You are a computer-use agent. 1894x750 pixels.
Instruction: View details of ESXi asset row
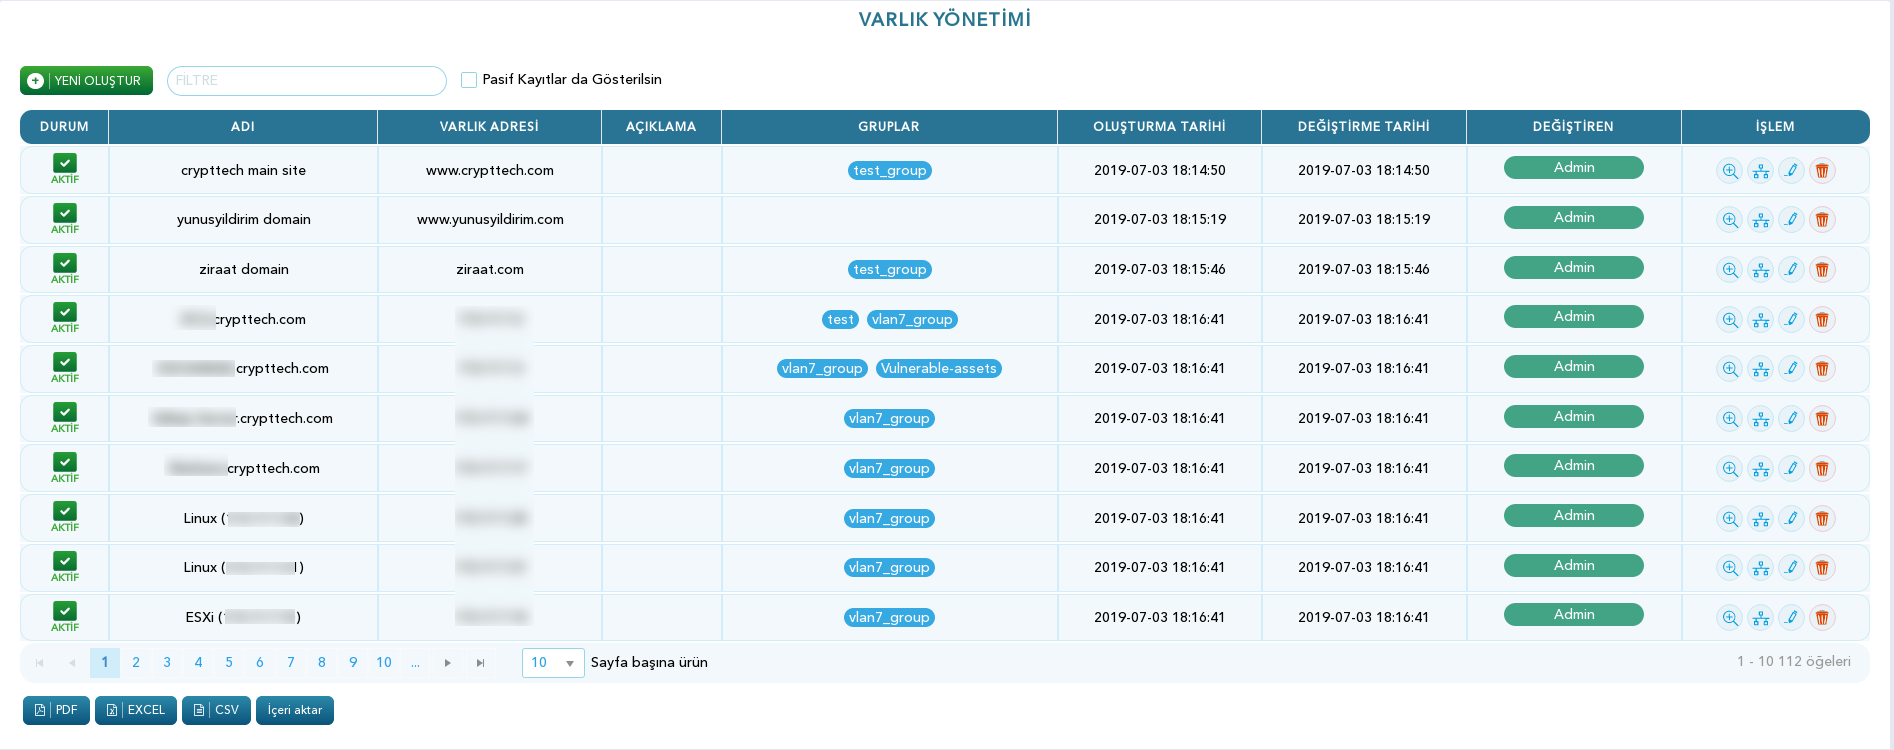click(x=1729, y=618)
